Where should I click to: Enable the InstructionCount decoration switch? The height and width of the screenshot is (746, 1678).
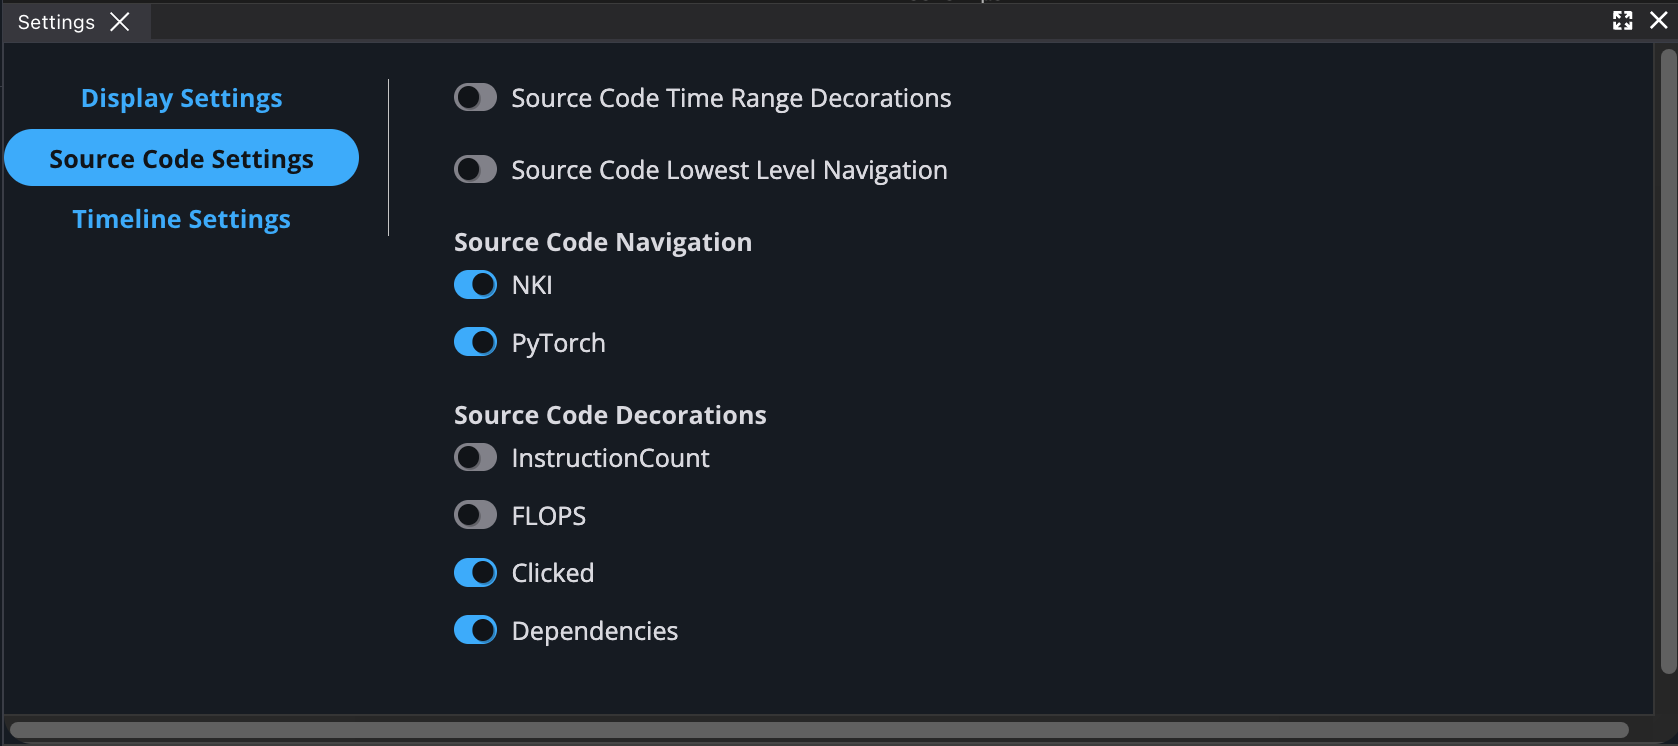pyautogui.click(x=475, y=458)
